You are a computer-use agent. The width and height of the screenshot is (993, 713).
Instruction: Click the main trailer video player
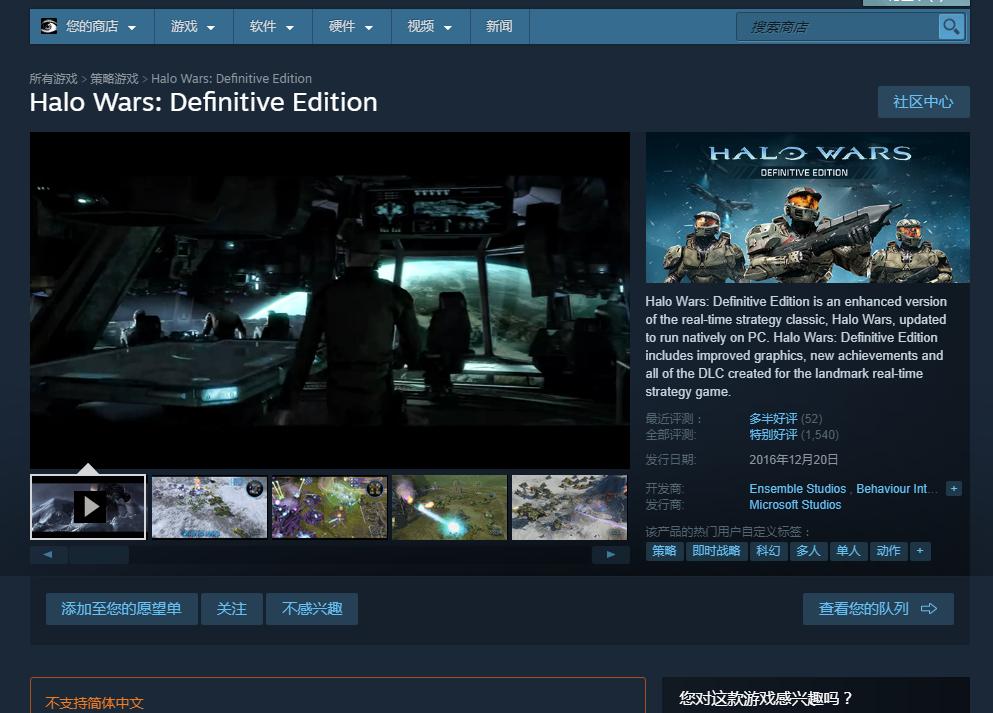[329, 300]
